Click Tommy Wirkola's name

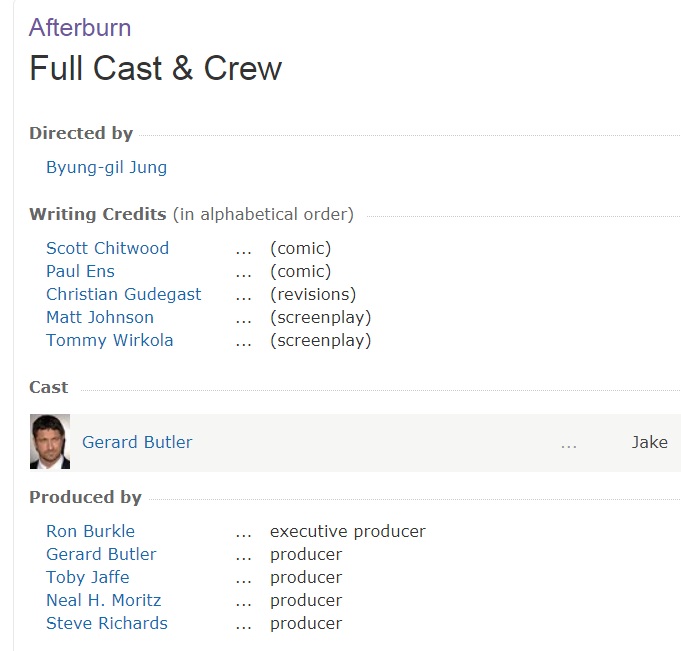coord(109,340)
